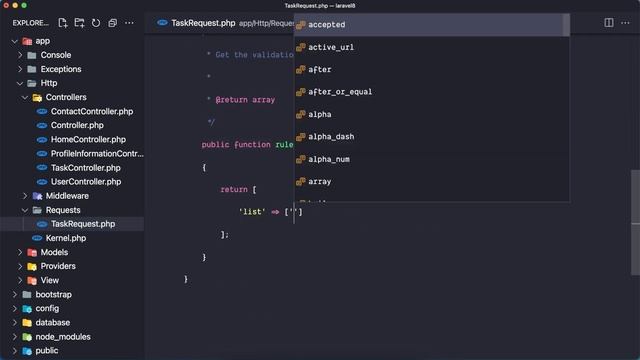Click the PHP icon on TaskRequest.php tab
The height and width of the screenshot is (360, 640).
tap(162, 23)
